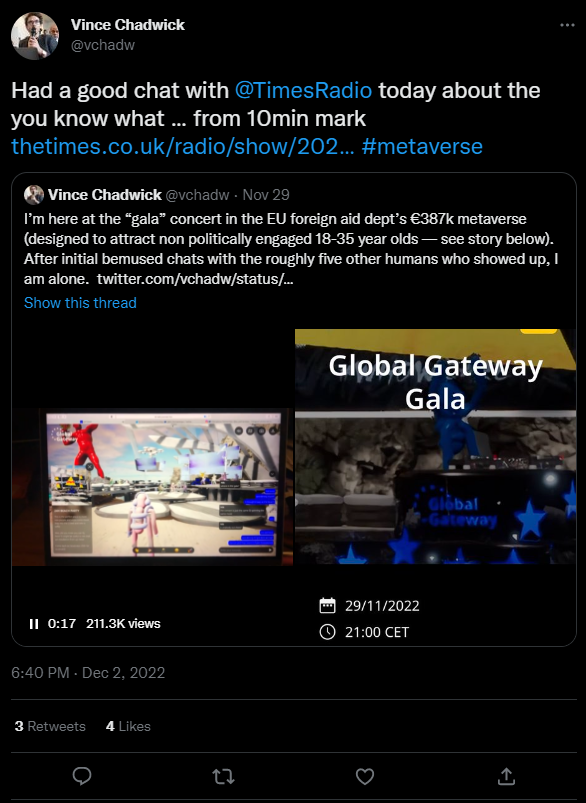Open the @TimesRadio mention

point(303,91)
